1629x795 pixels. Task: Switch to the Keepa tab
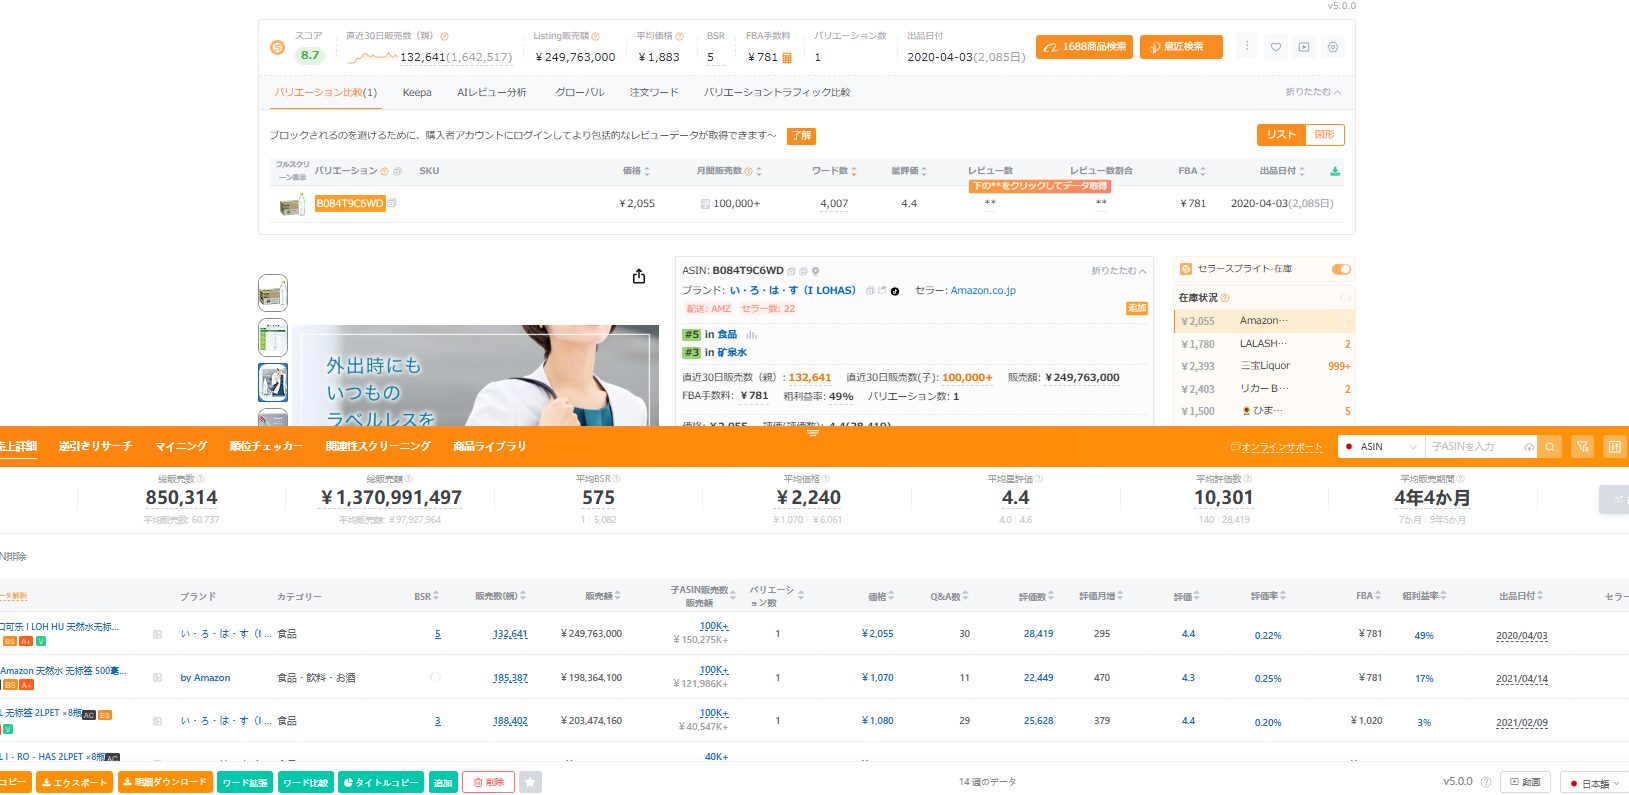(417, 93)
